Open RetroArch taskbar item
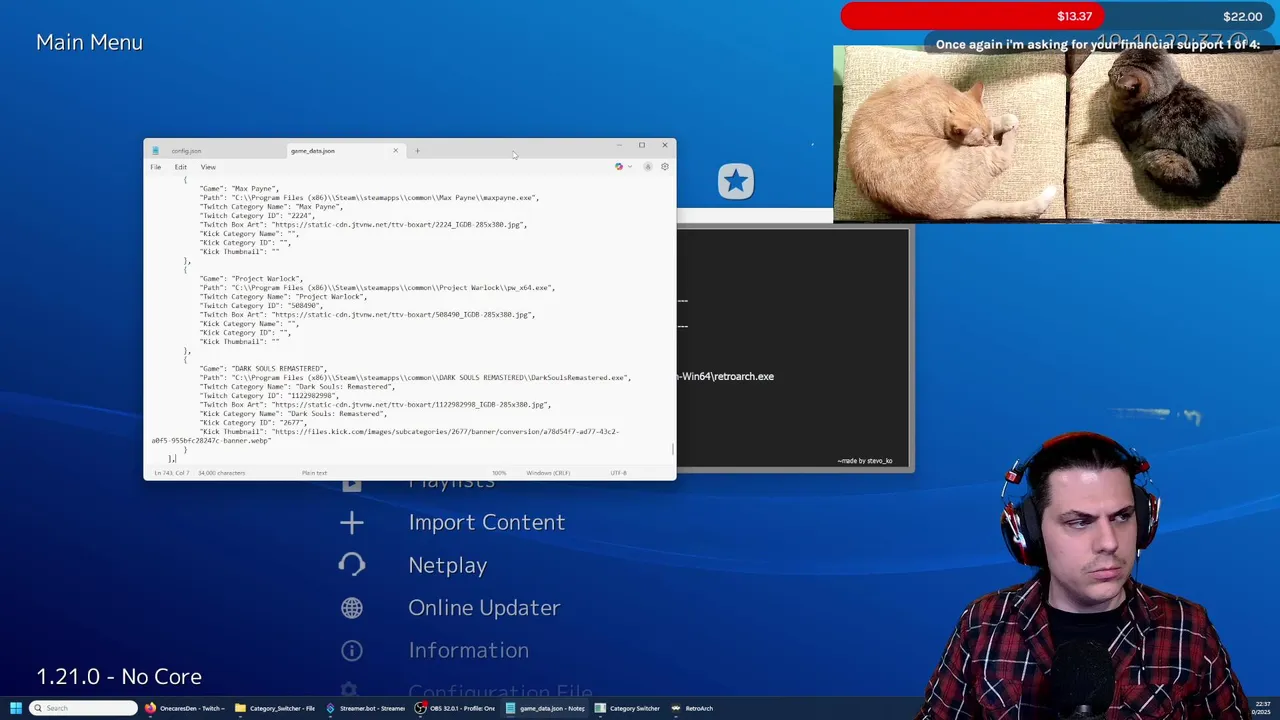1280x720 pixels. (x=692, y=708)
